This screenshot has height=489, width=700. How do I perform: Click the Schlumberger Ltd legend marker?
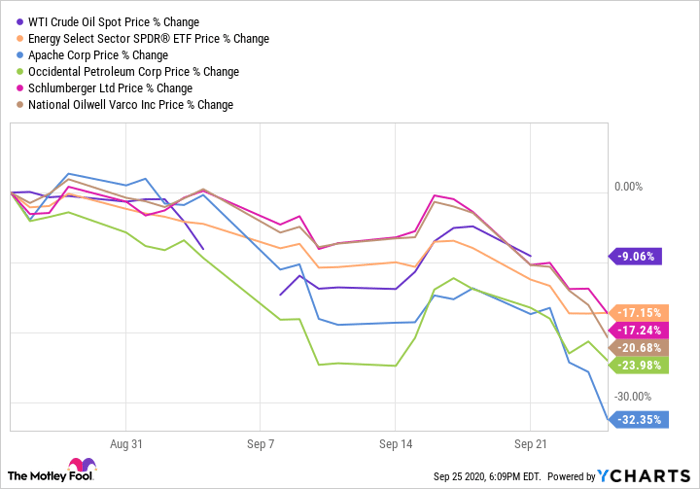coord(19,88)
